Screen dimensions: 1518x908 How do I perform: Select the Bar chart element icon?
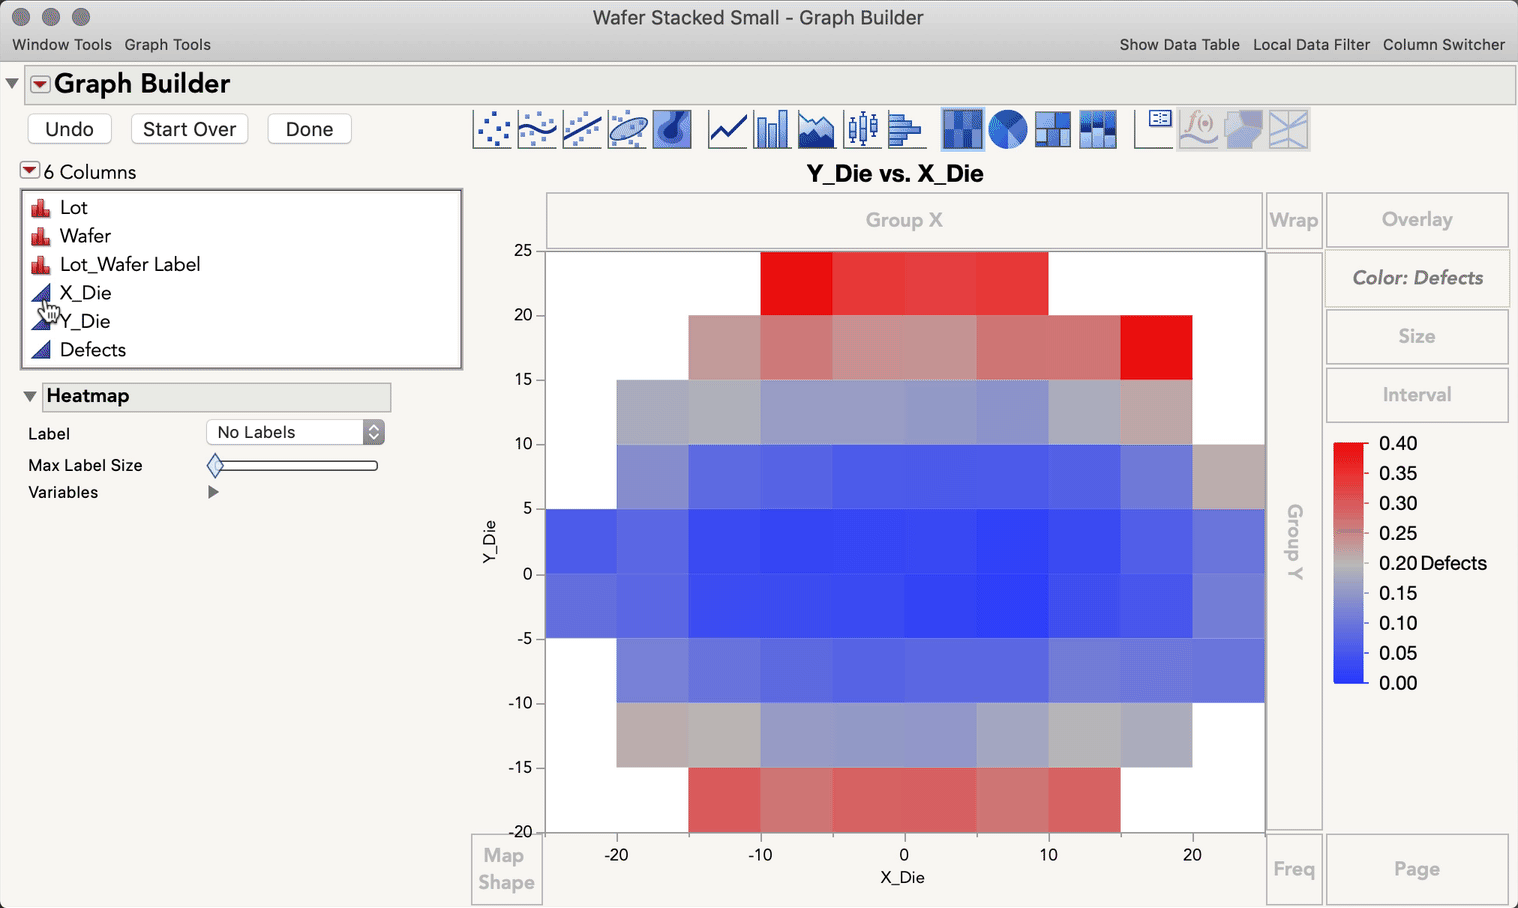(x=772, y=129)
